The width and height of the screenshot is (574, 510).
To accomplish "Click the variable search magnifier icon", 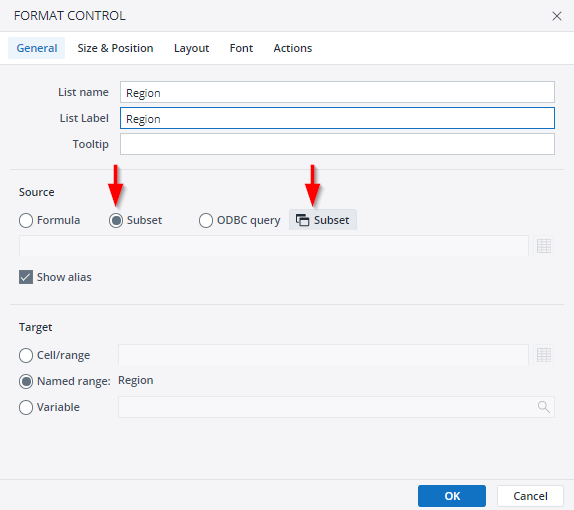I will [x=544, y=407].
